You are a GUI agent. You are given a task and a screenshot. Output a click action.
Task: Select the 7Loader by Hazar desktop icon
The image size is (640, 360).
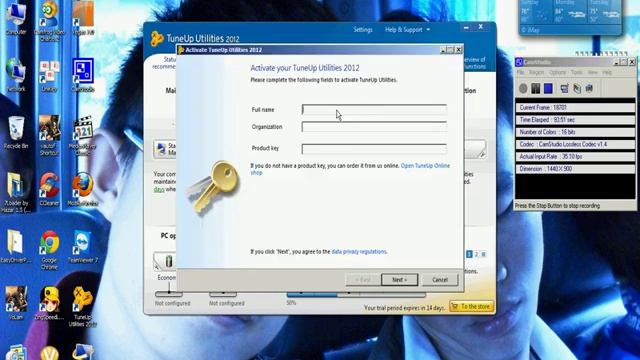[16, 193]
